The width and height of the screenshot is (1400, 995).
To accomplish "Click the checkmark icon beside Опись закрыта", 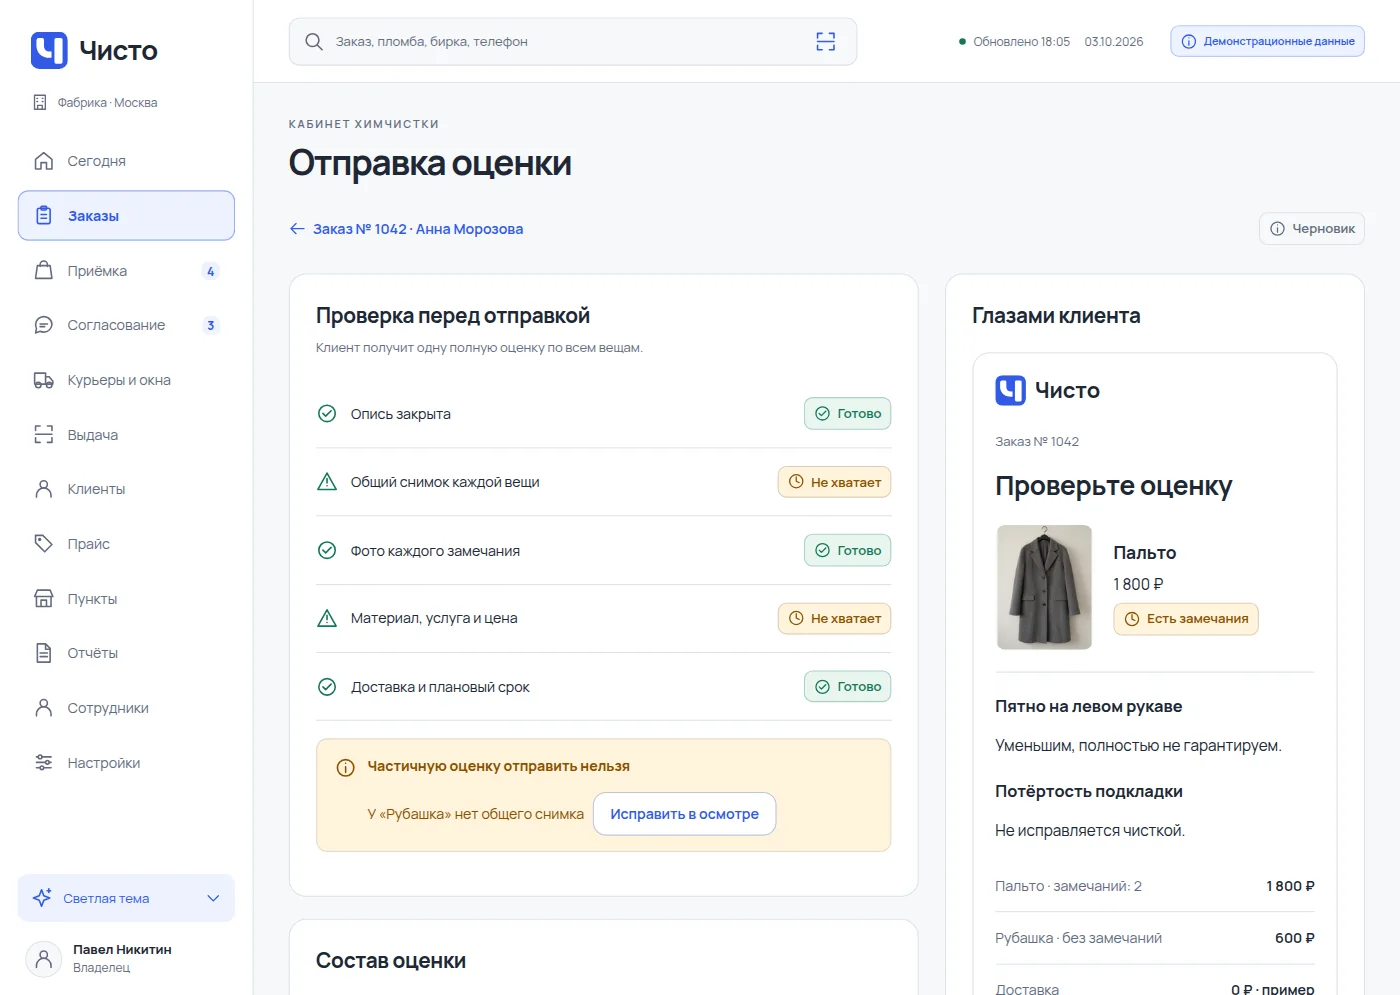I will 327,413.
